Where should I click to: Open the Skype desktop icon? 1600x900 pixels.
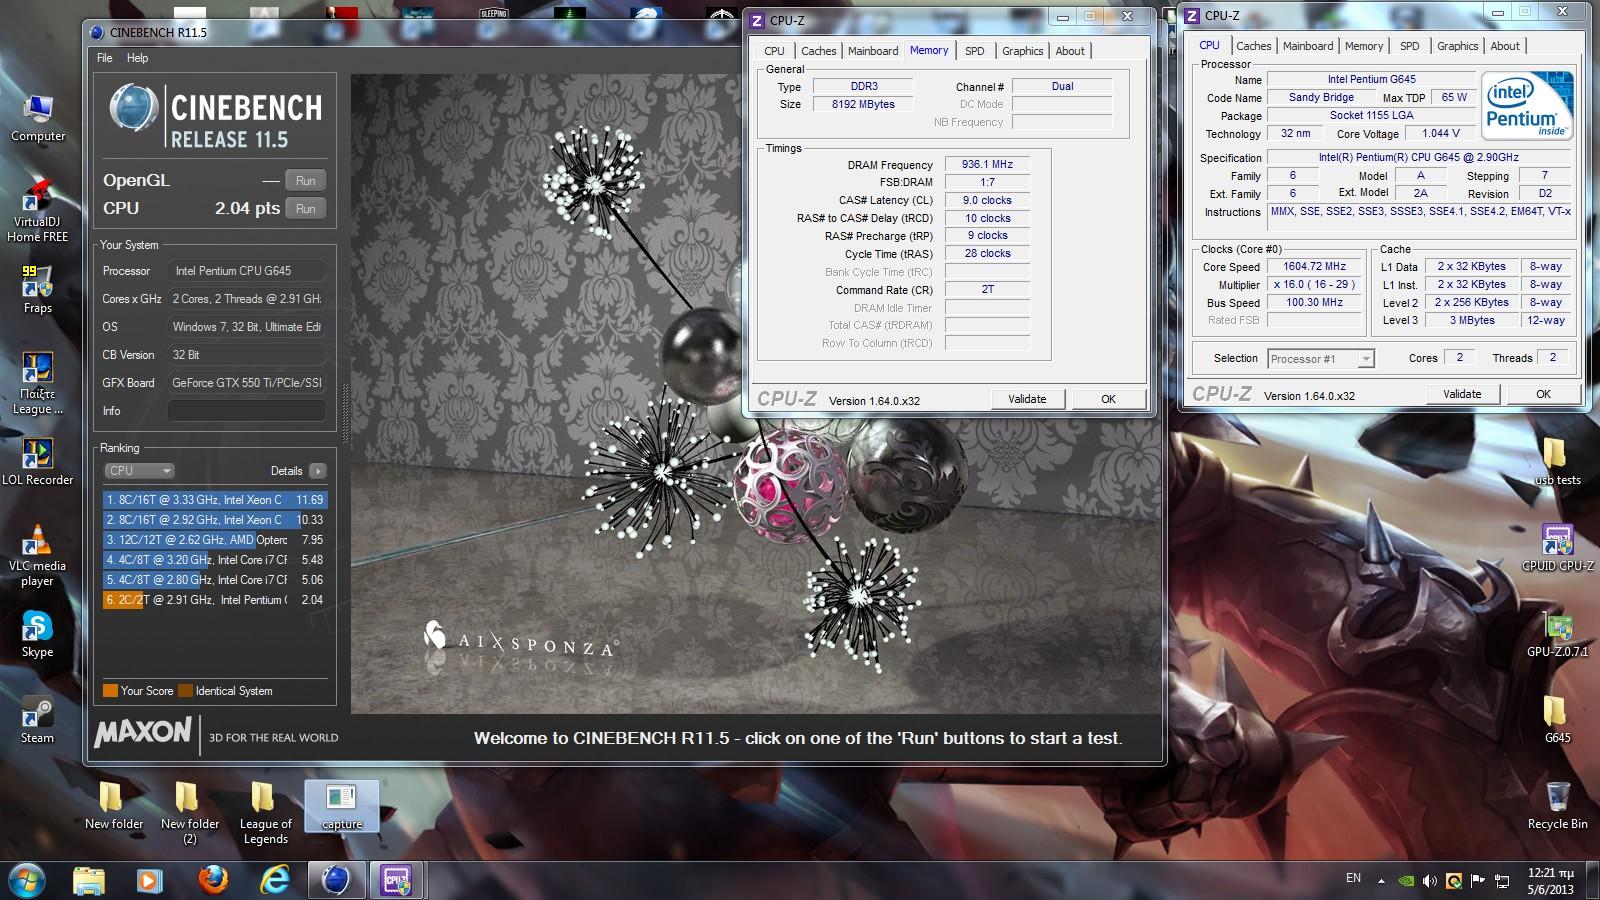[x=37, y=634]
